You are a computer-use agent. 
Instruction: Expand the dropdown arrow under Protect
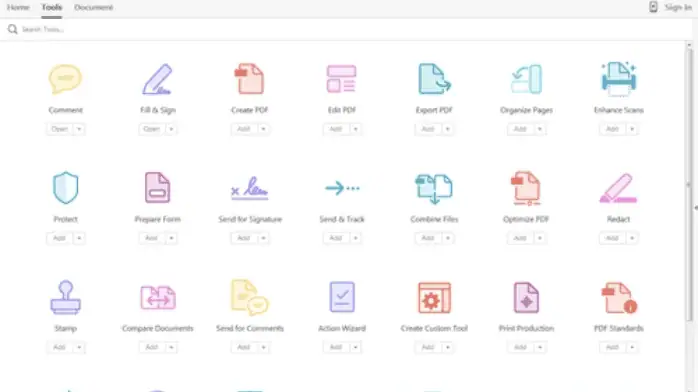click(79, 238)
